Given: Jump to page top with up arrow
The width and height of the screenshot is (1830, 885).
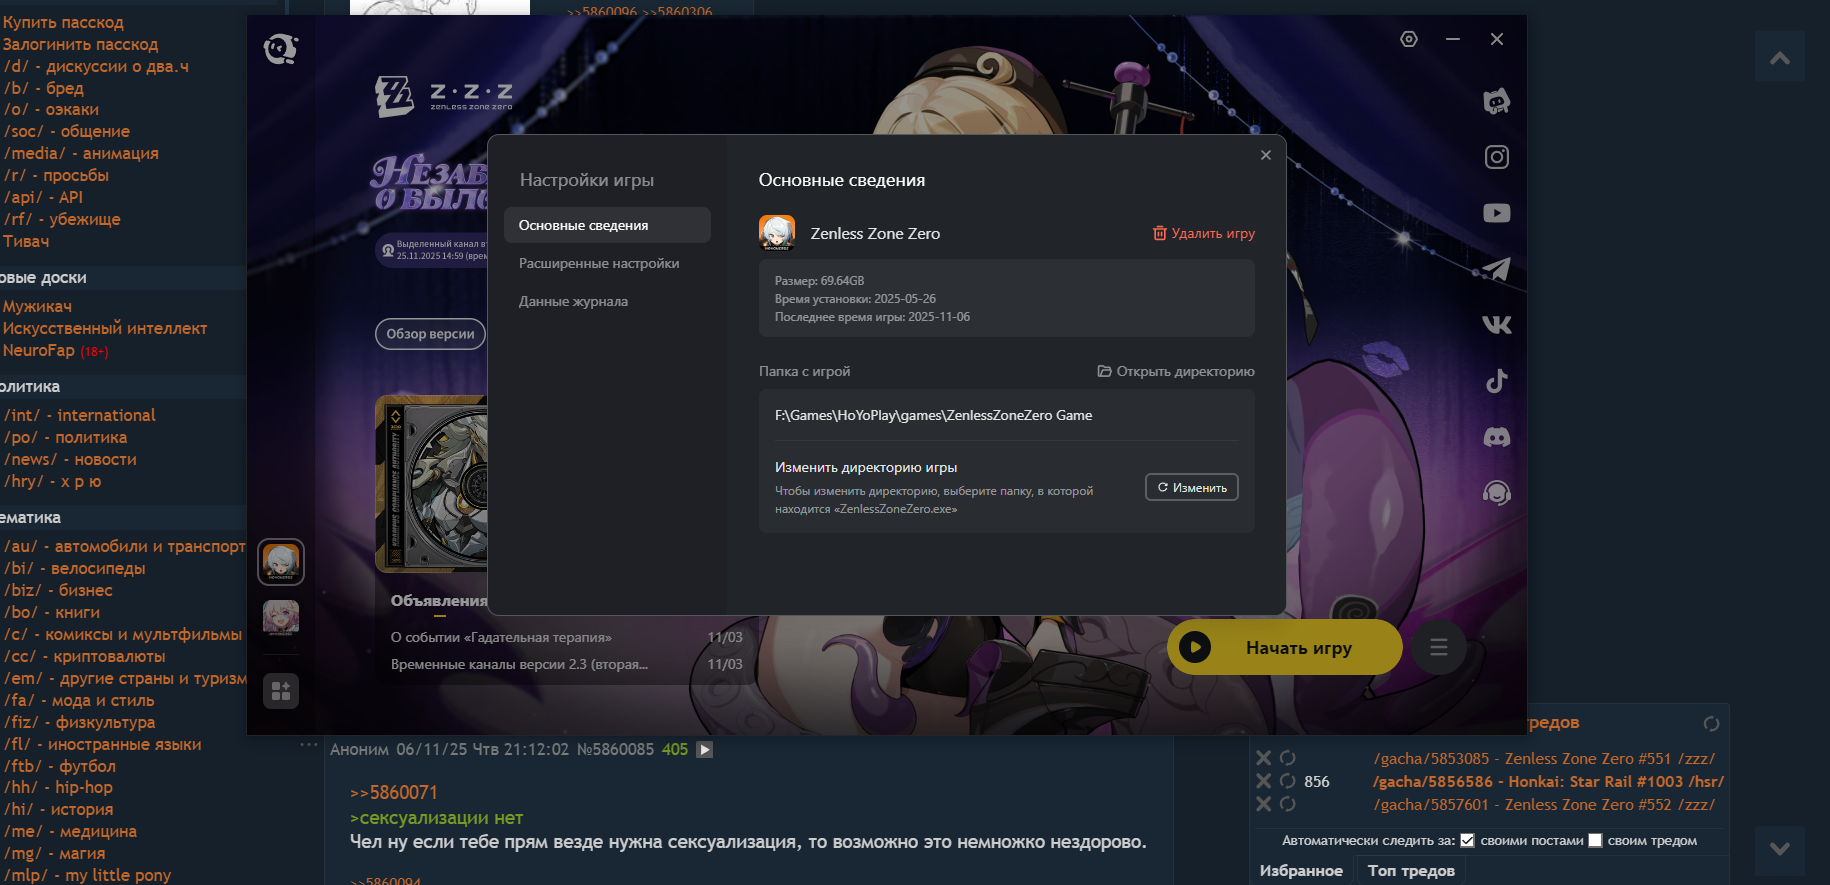Looking at the screenshot, I should 1780,57.
